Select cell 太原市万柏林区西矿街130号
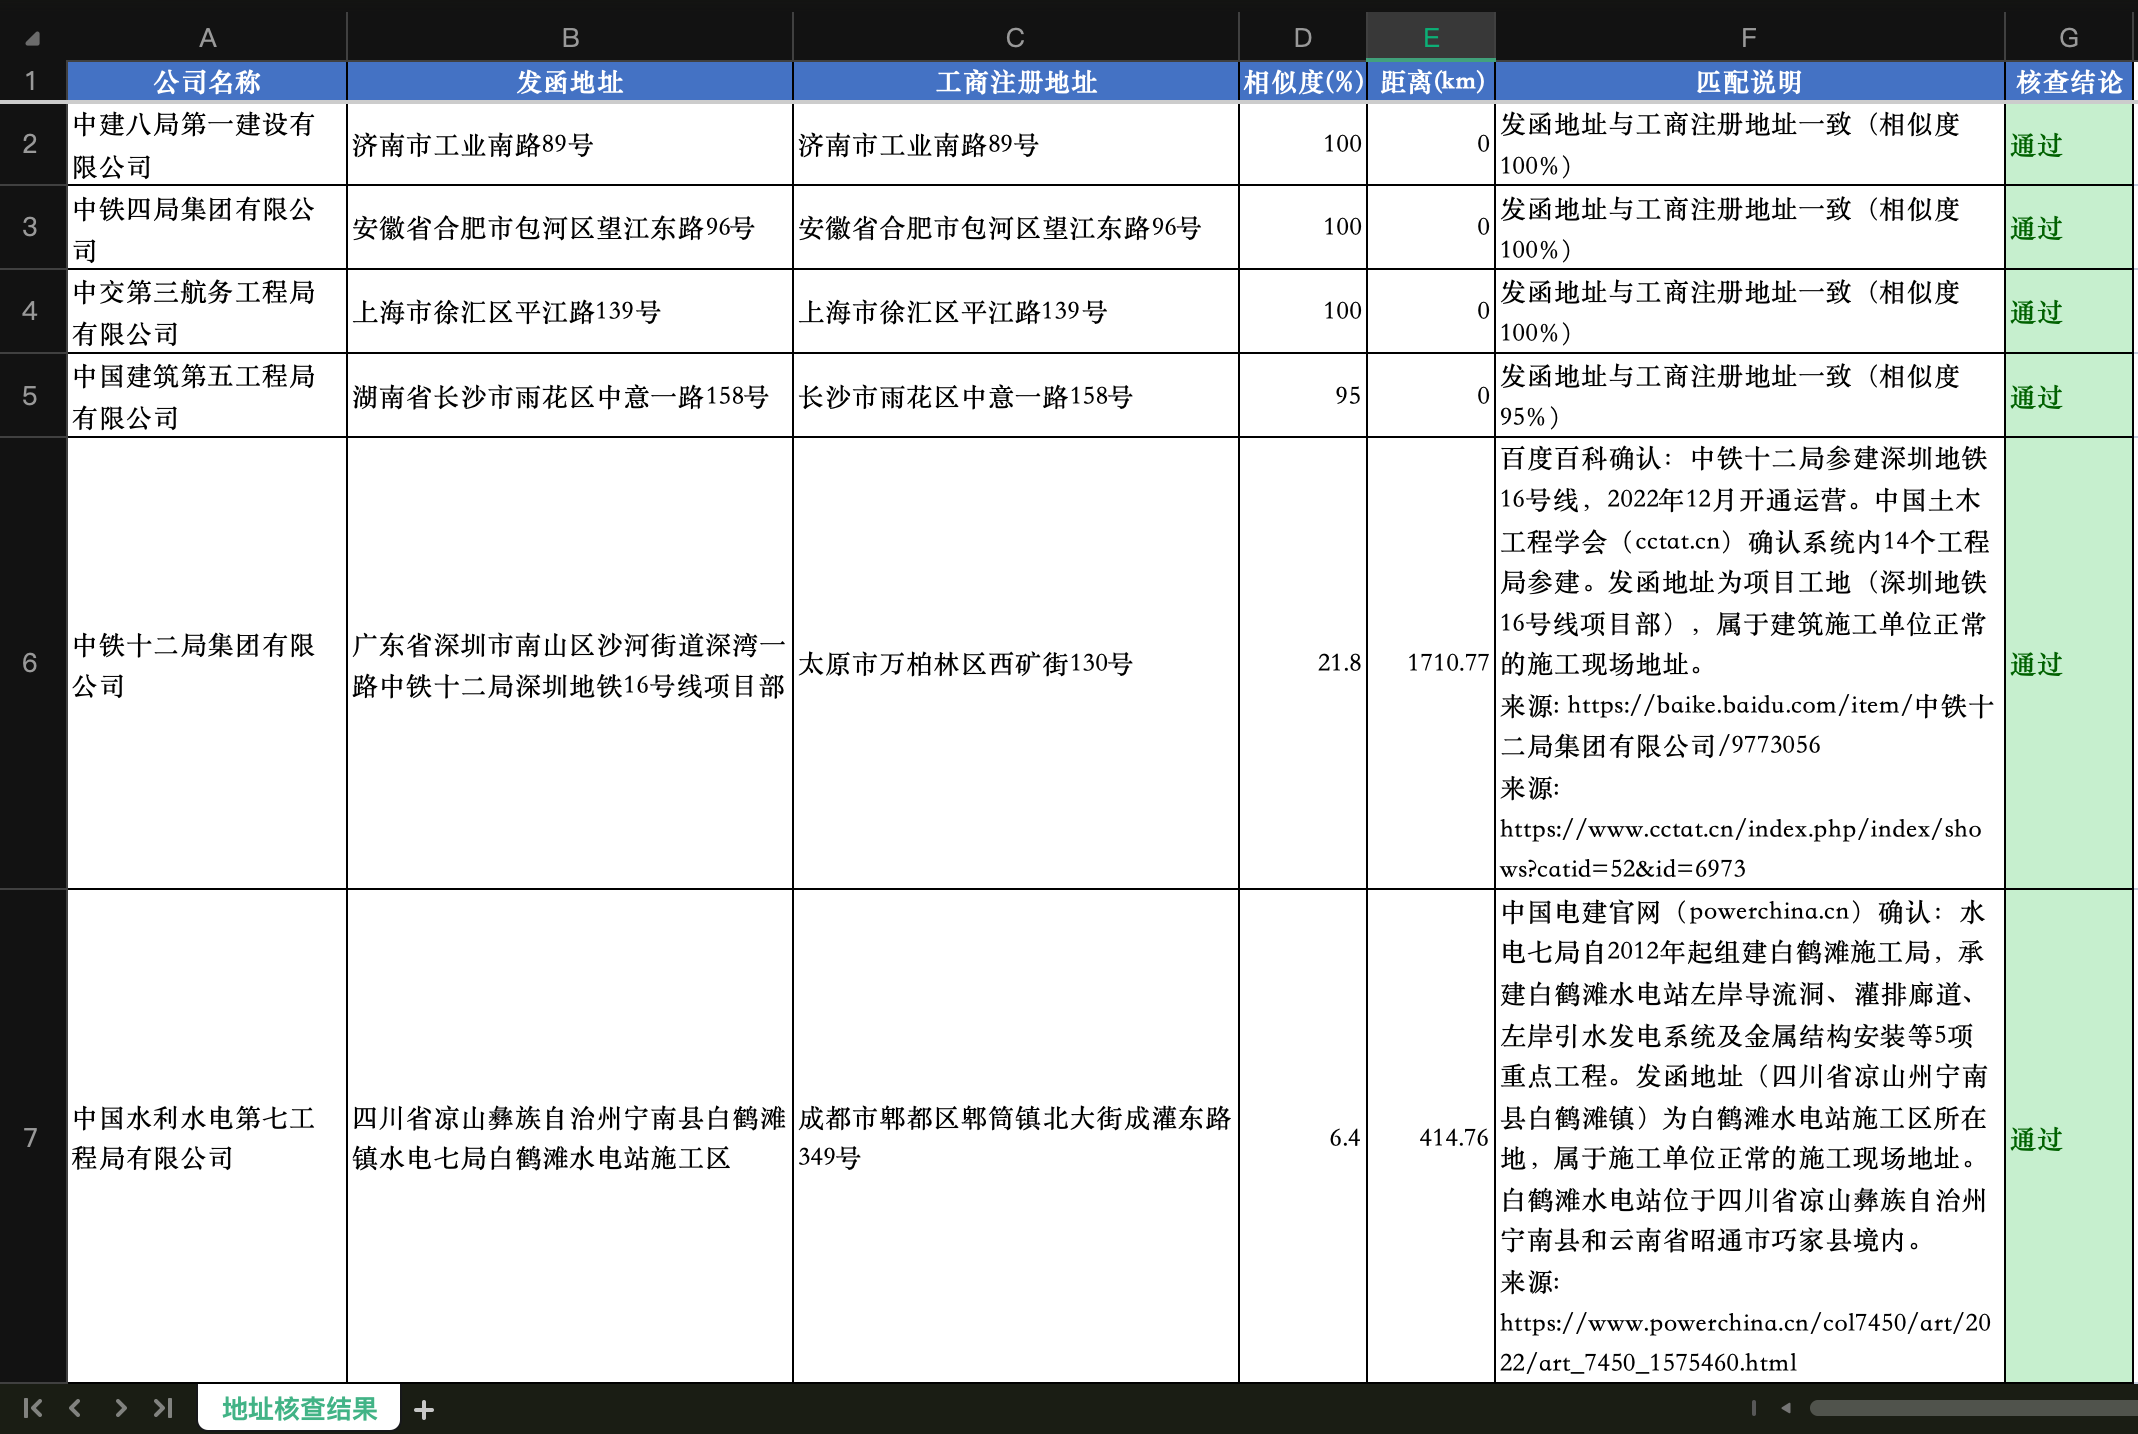The image size is (2138, 1434). 1016,664
